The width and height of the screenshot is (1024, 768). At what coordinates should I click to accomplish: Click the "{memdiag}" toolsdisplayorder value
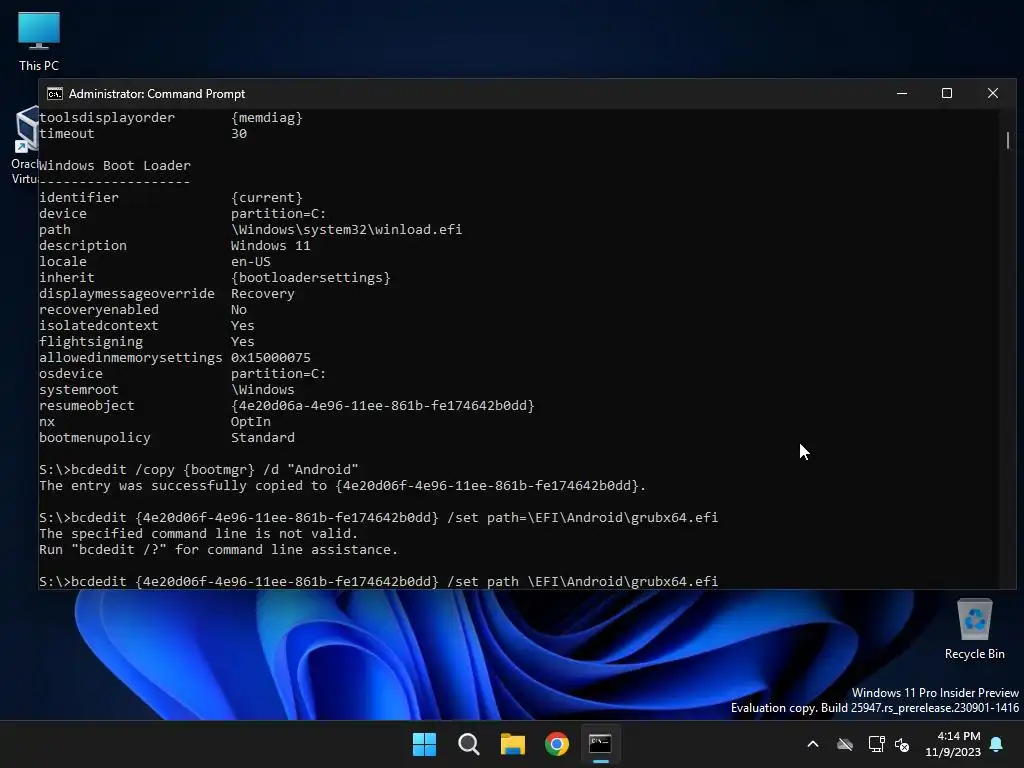[x=266, y=118]
